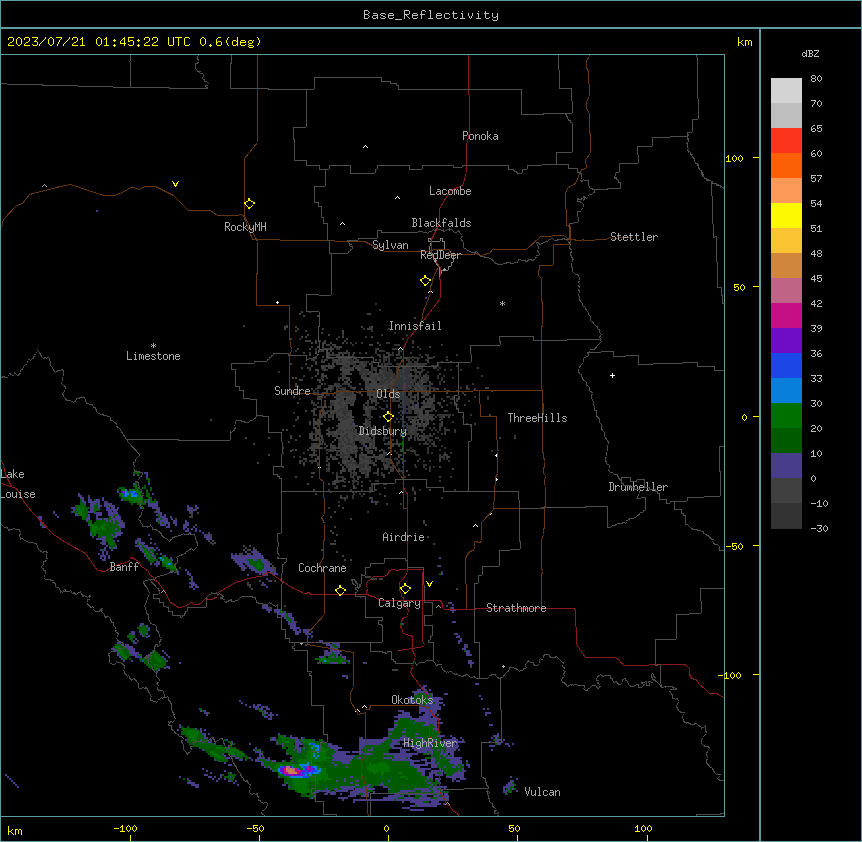
Task: Click the Cochrane city label
Action: click(322, 568)
